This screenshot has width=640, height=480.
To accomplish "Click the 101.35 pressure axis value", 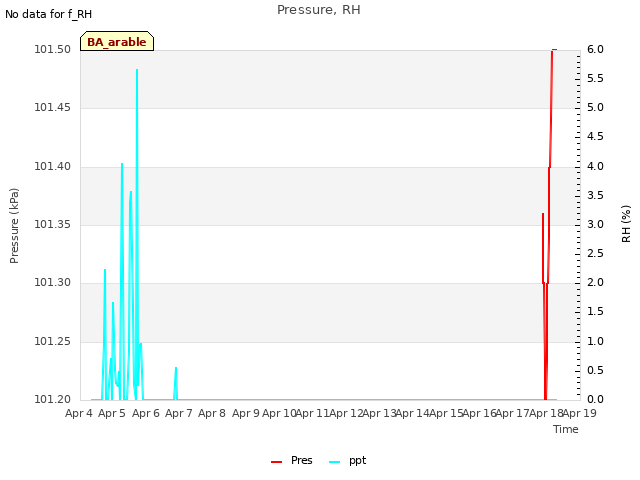I will 53,224.
